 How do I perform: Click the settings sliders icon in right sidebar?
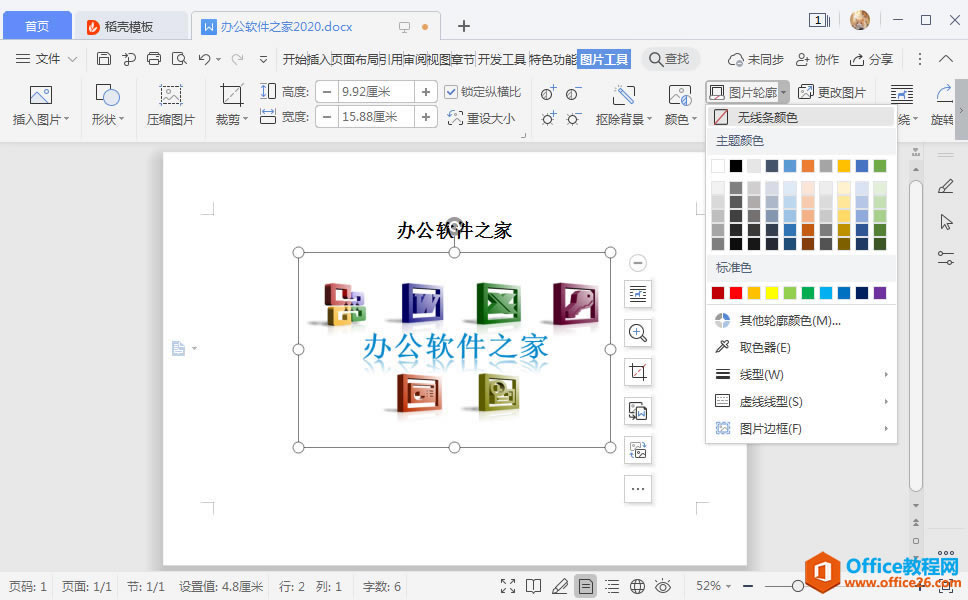coord(946,258)
